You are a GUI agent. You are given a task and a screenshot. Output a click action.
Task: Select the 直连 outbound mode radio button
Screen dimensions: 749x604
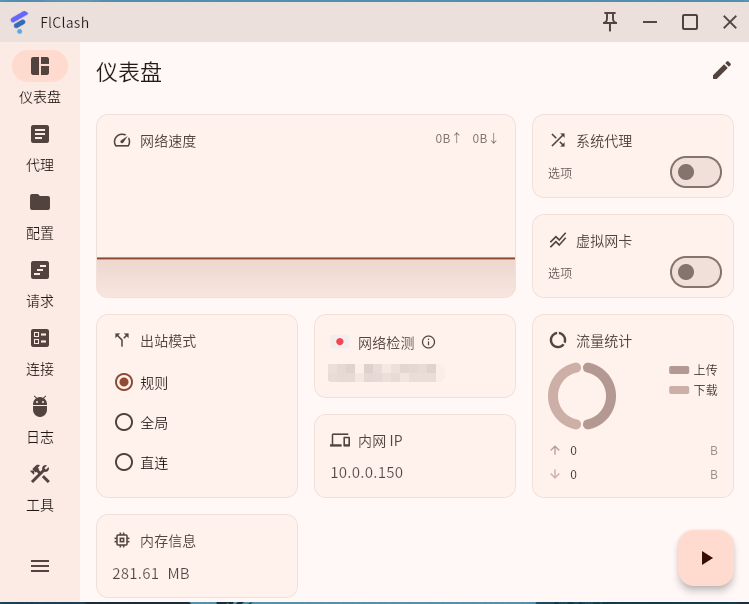click(x=124, y=462)
